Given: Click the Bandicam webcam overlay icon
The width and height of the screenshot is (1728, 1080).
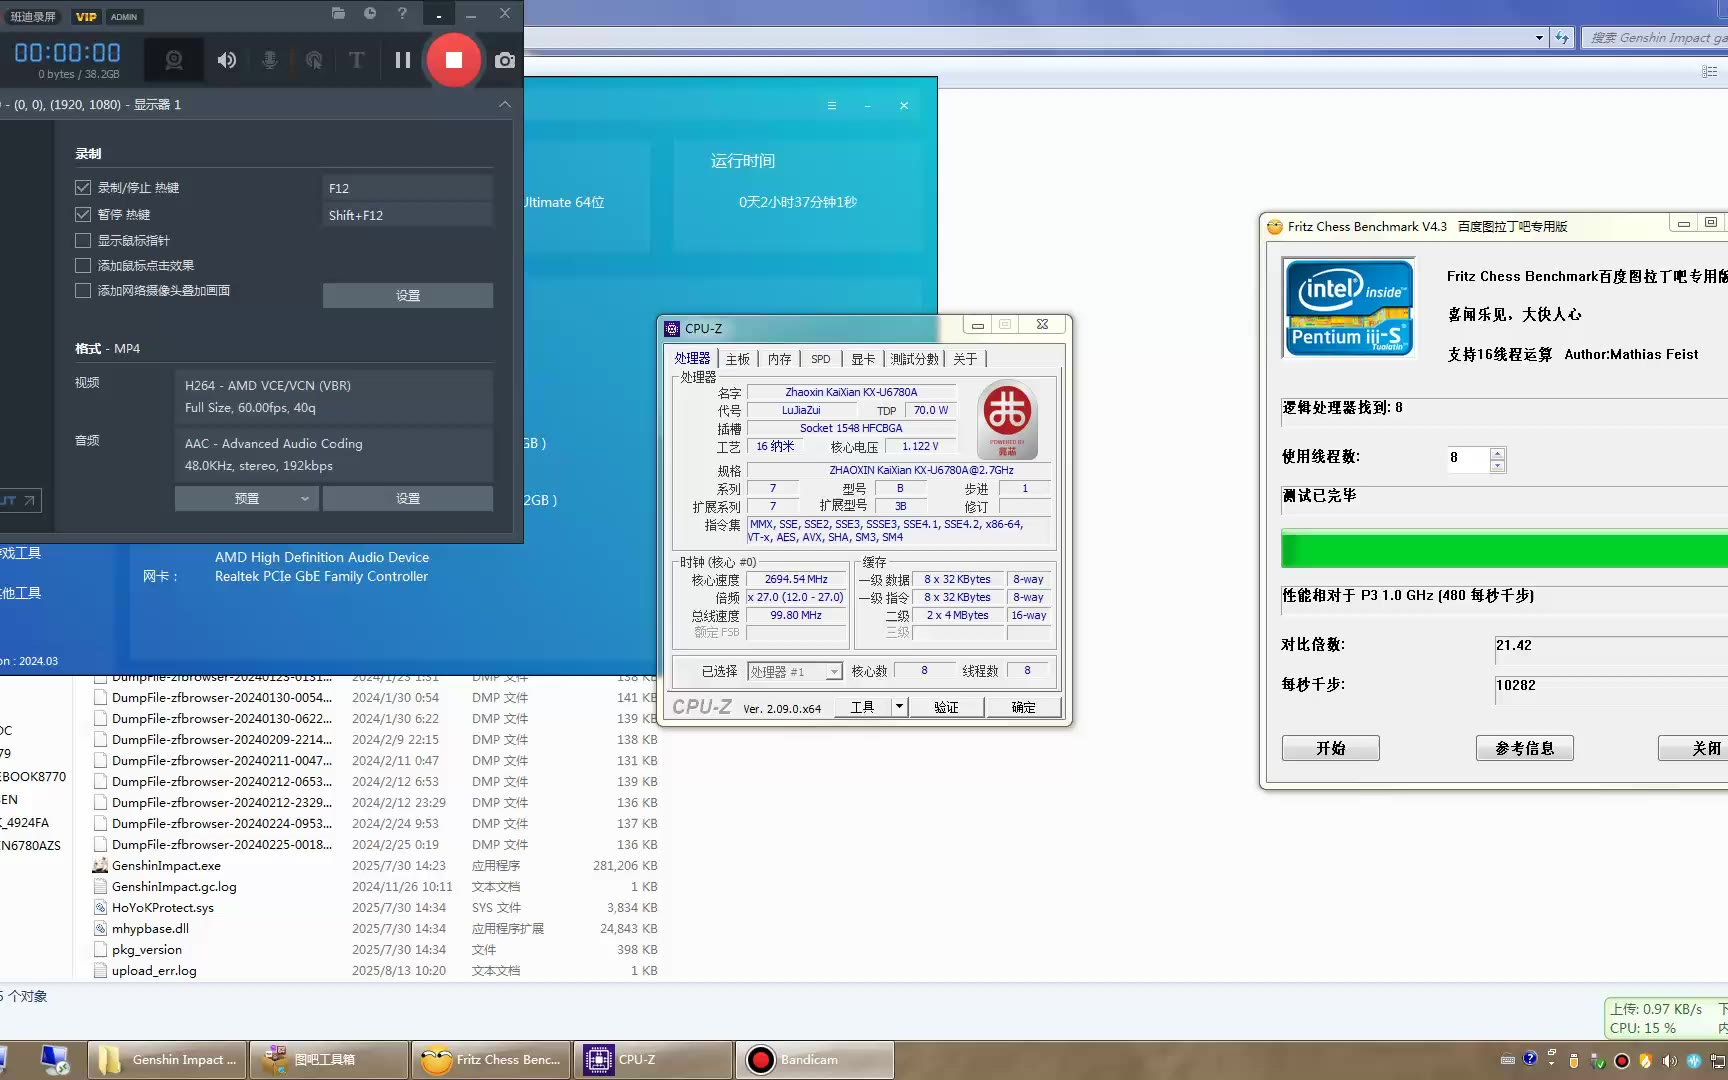Looking at the screenshot, I should click(x=174, y=60).
